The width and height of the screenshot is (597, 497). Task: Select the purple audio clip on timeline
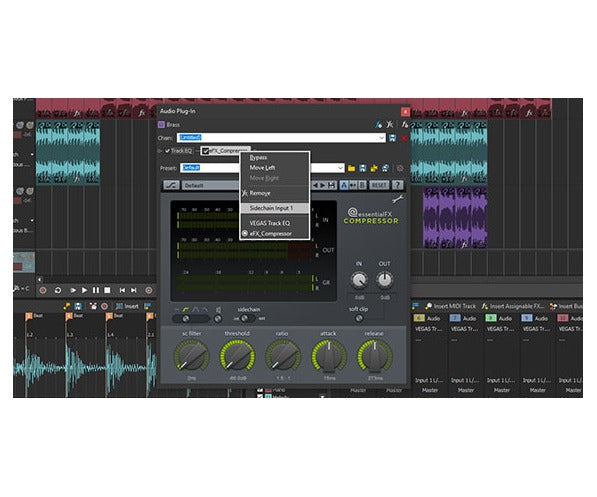(x=455, y=218)
